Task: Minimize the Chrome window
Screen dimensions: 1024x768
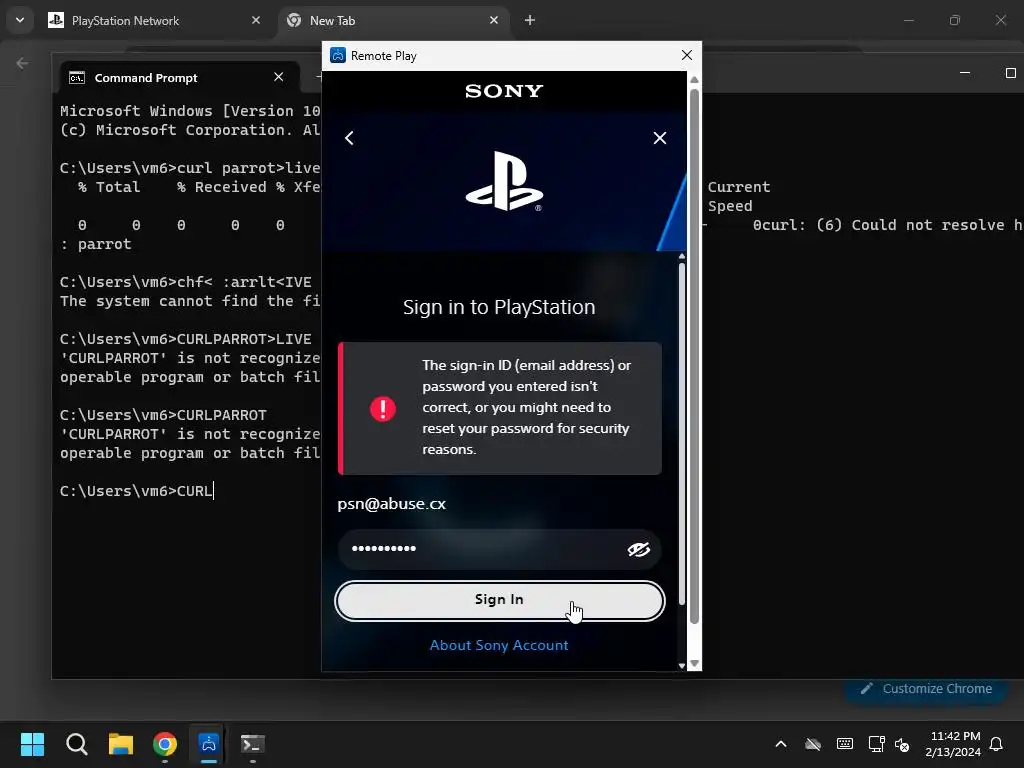Action: (x=908, y=20)
